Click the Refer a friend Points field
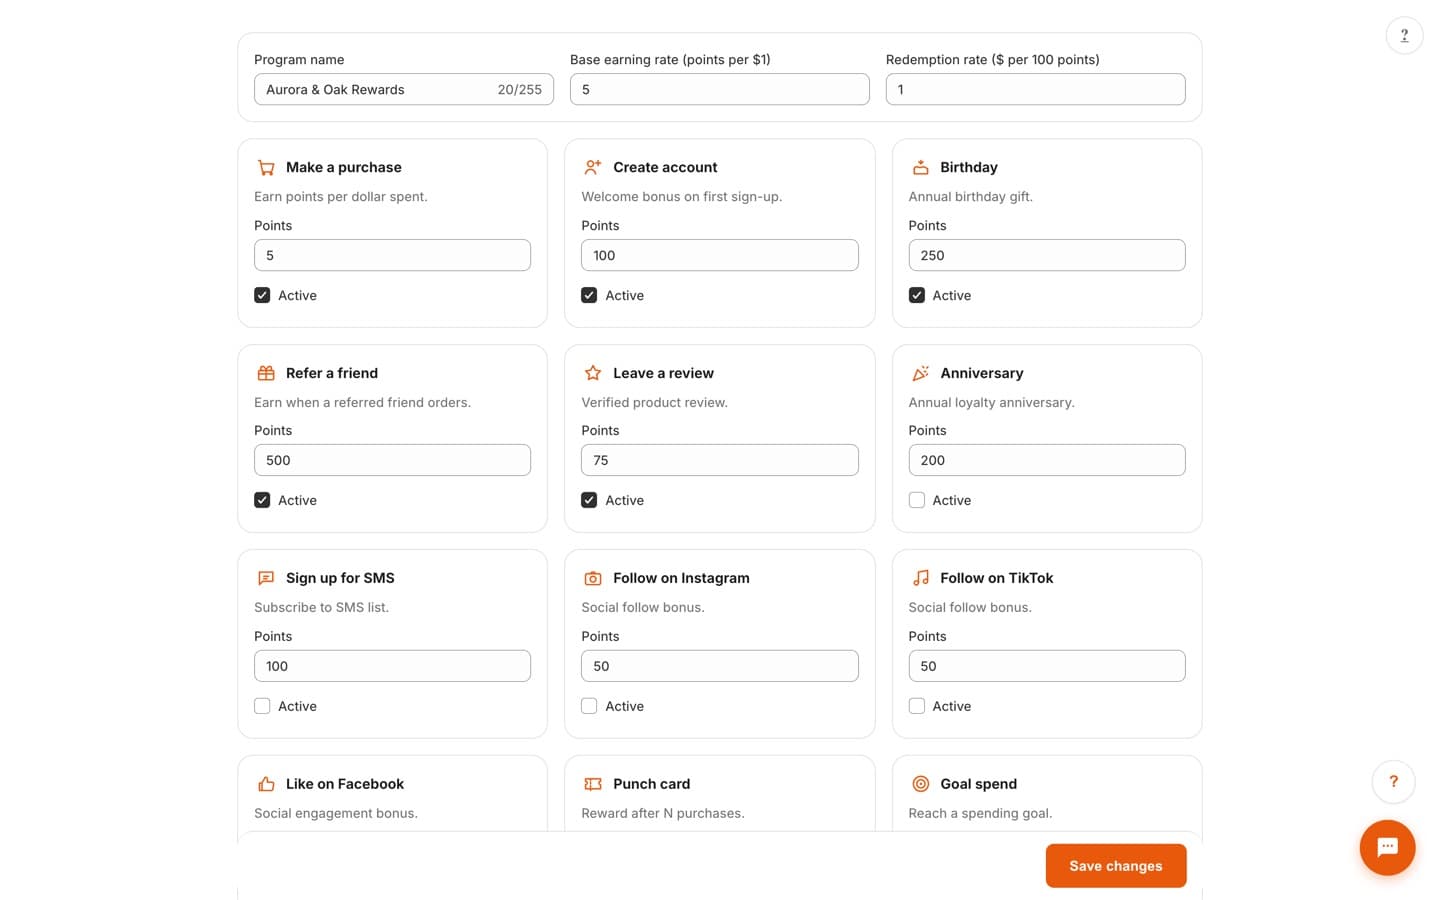The height and width of the screenshot is (900, 1440). pos(392,460)
